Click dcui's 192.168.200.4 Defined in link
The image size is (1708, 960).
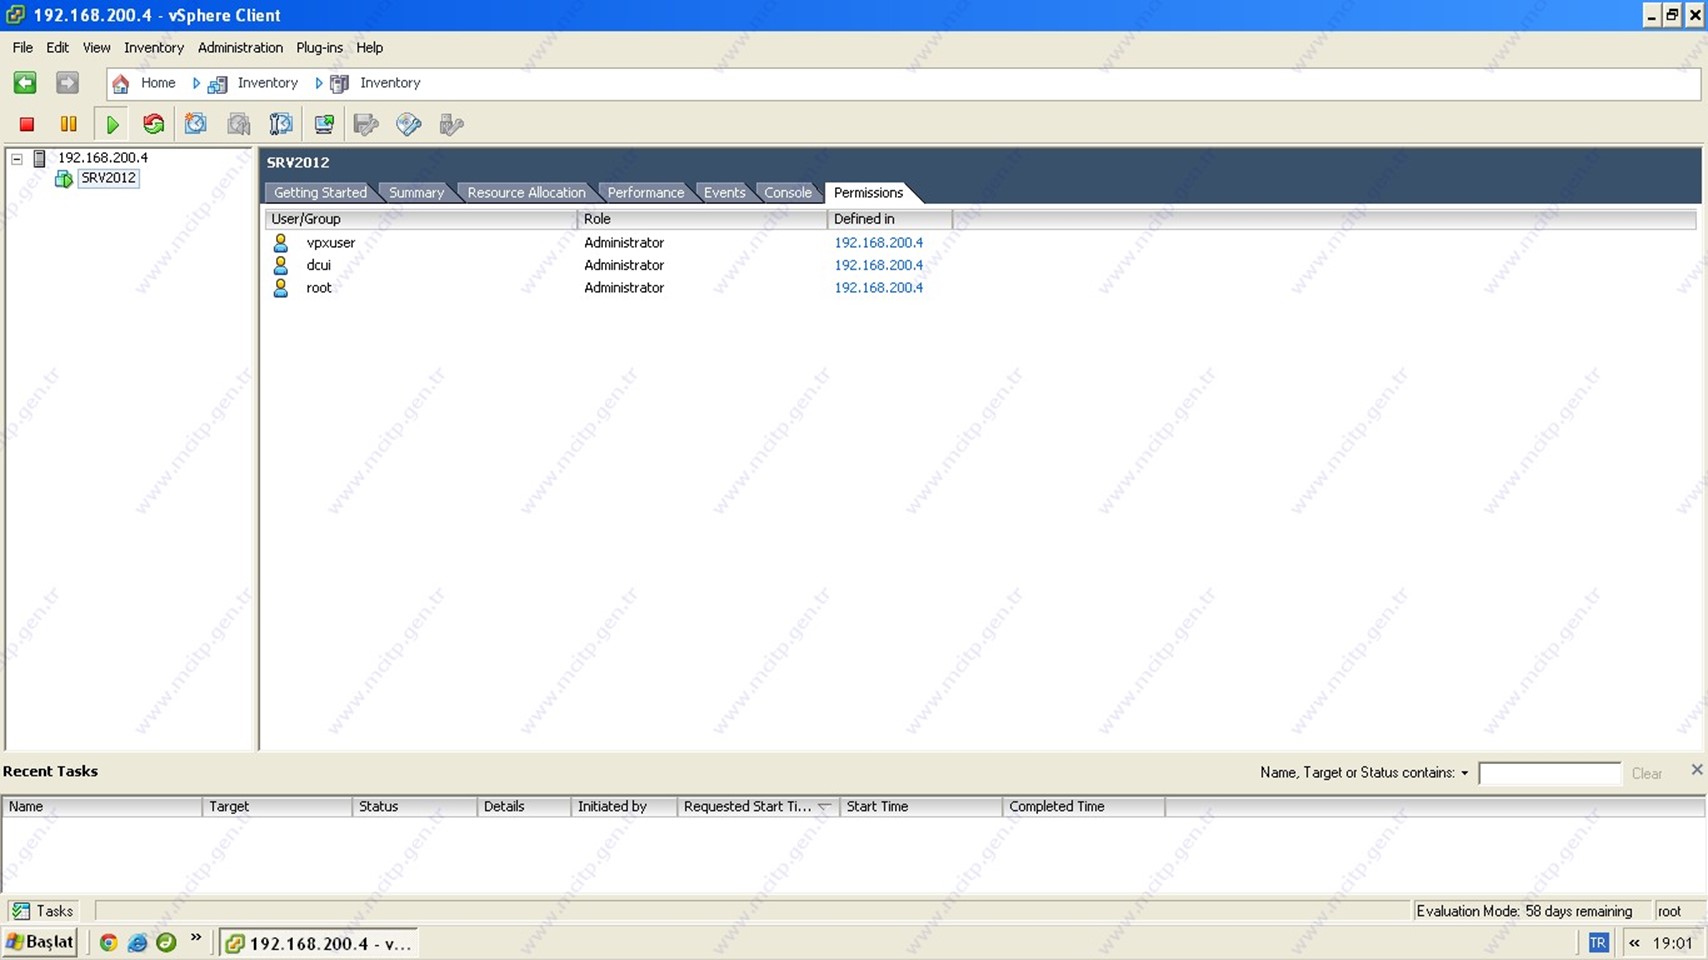point(879,265)
